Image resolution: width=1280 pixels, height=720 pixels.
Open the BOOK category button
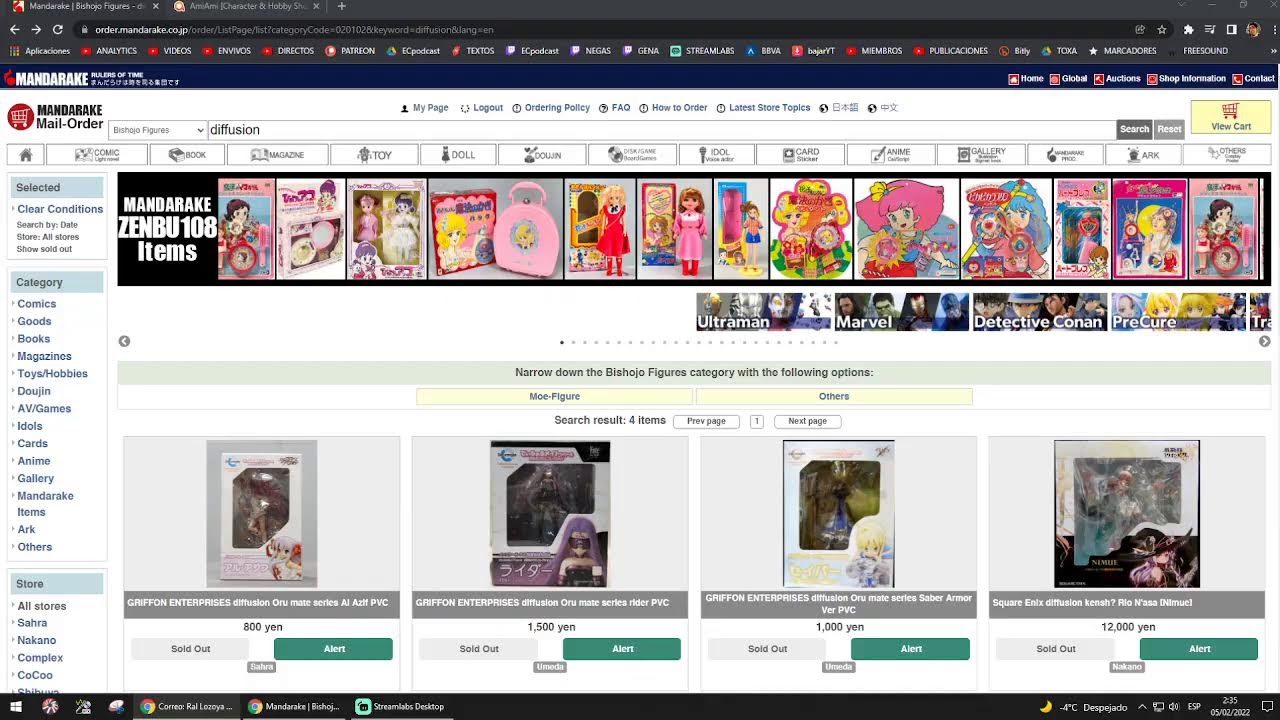187,155
